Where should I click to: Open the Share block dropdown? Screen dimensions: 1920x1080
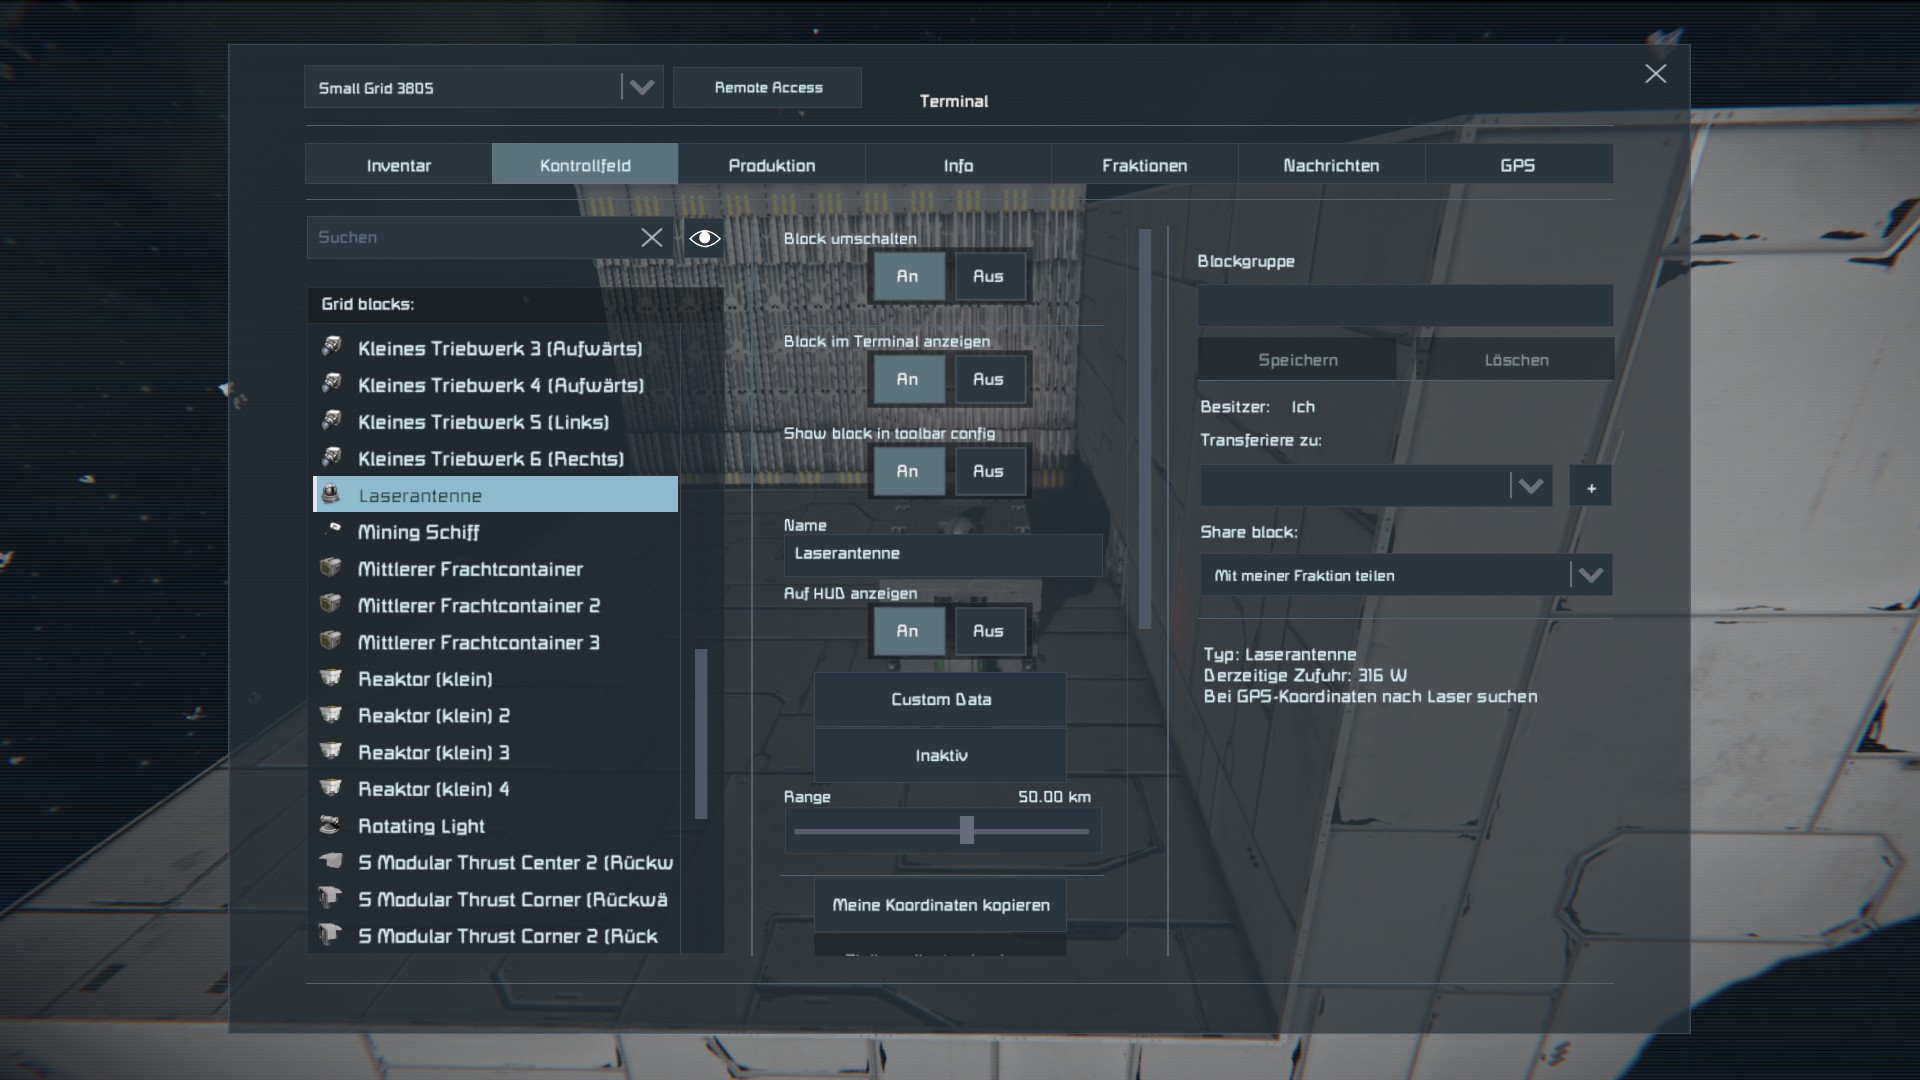coord(1590,575)
